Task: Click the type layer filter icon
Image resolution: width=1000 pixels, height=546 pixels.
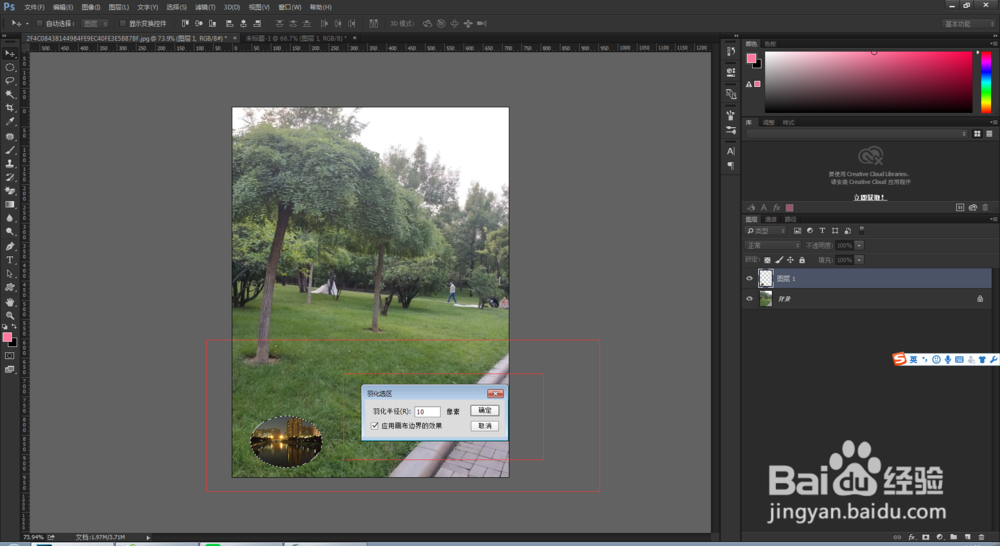Action: (822, 231)
